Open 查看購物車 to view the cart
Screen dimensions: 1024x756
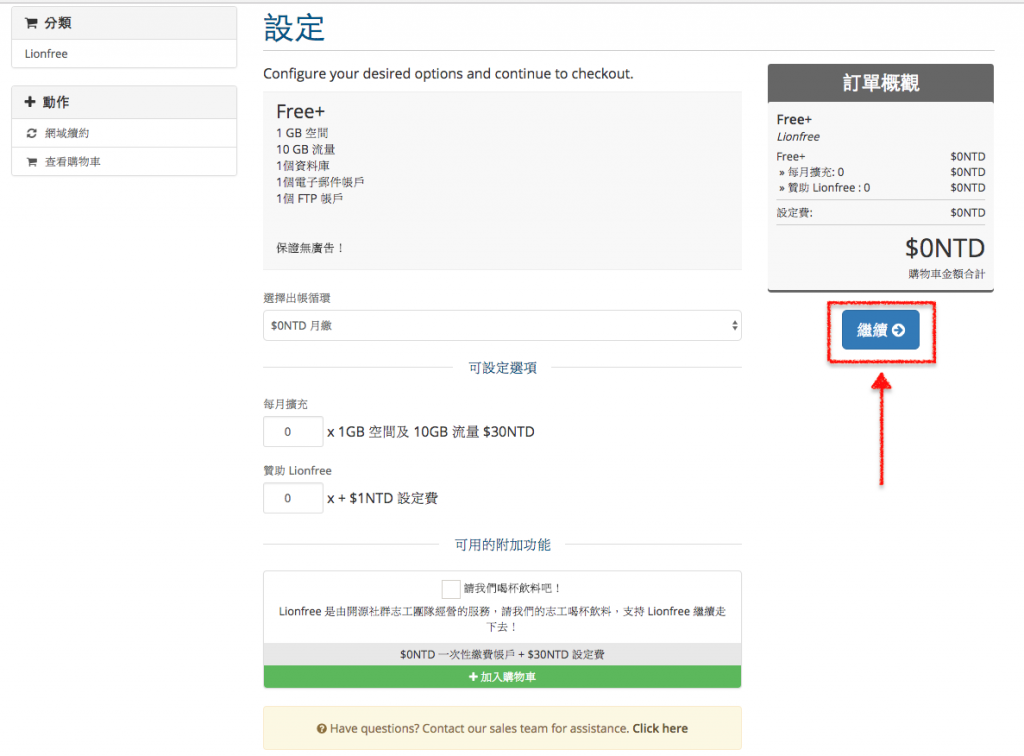pos(124,162)
